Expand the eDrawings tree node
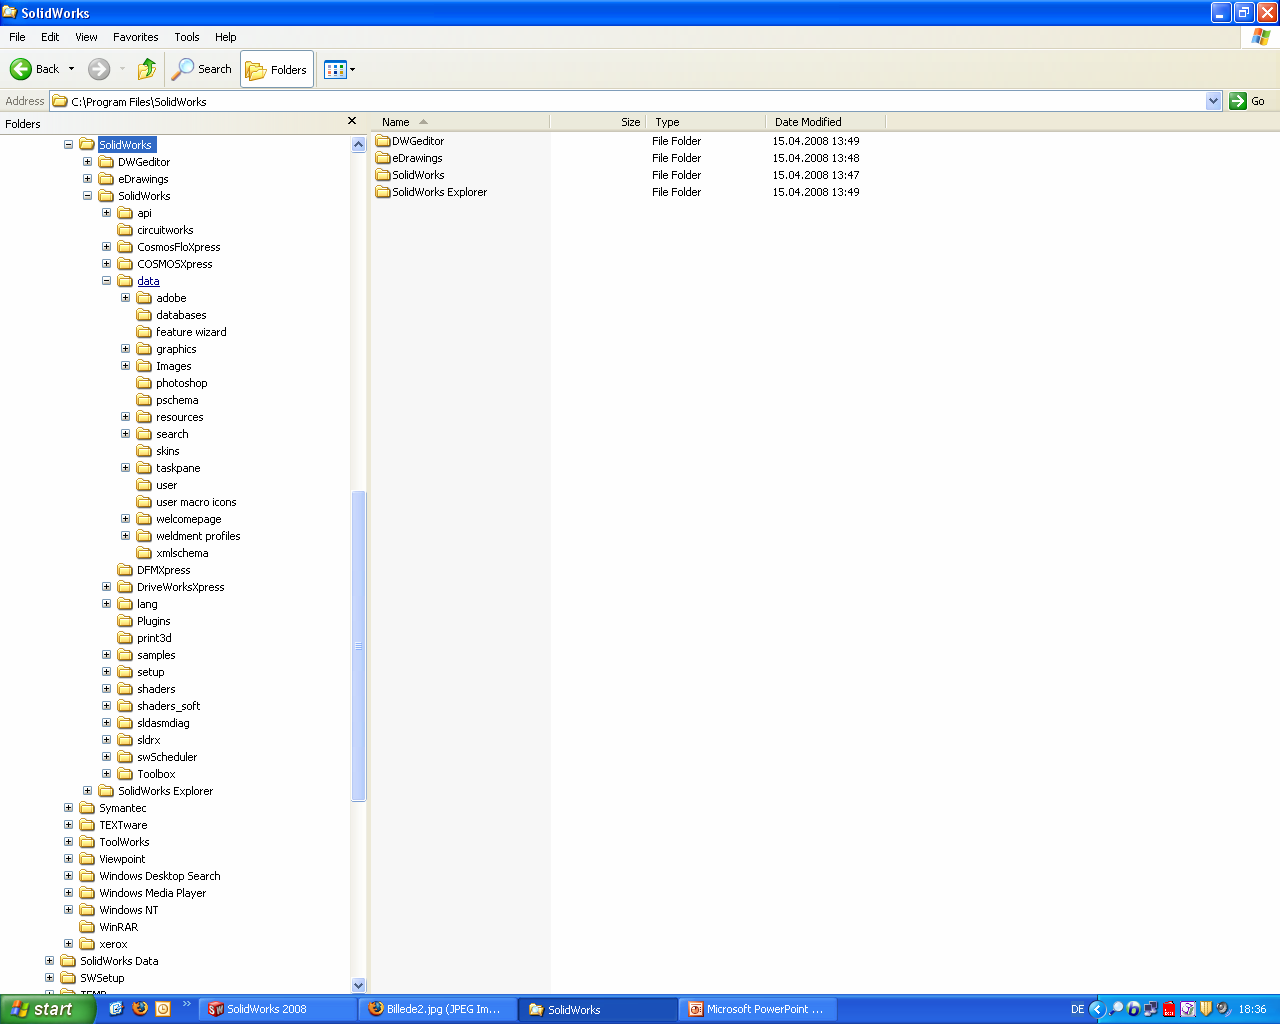1280x1024 pixels. (87, 179)
